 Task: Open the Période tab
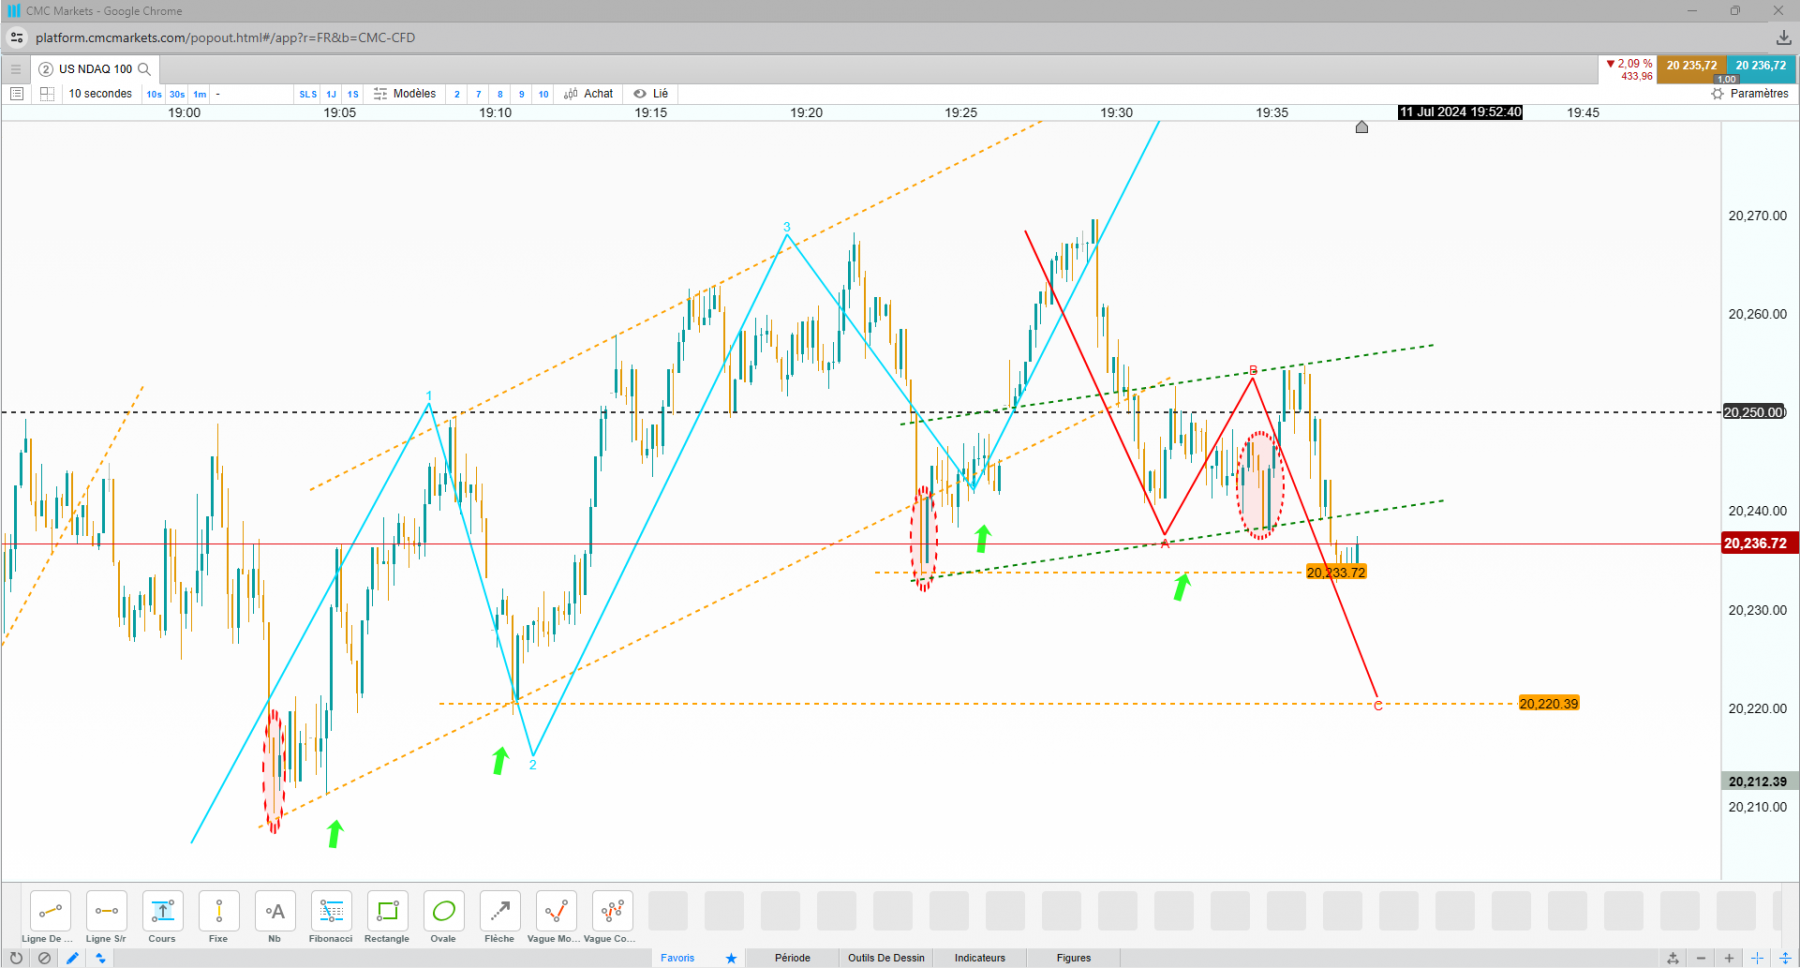(x=792, y=958)
